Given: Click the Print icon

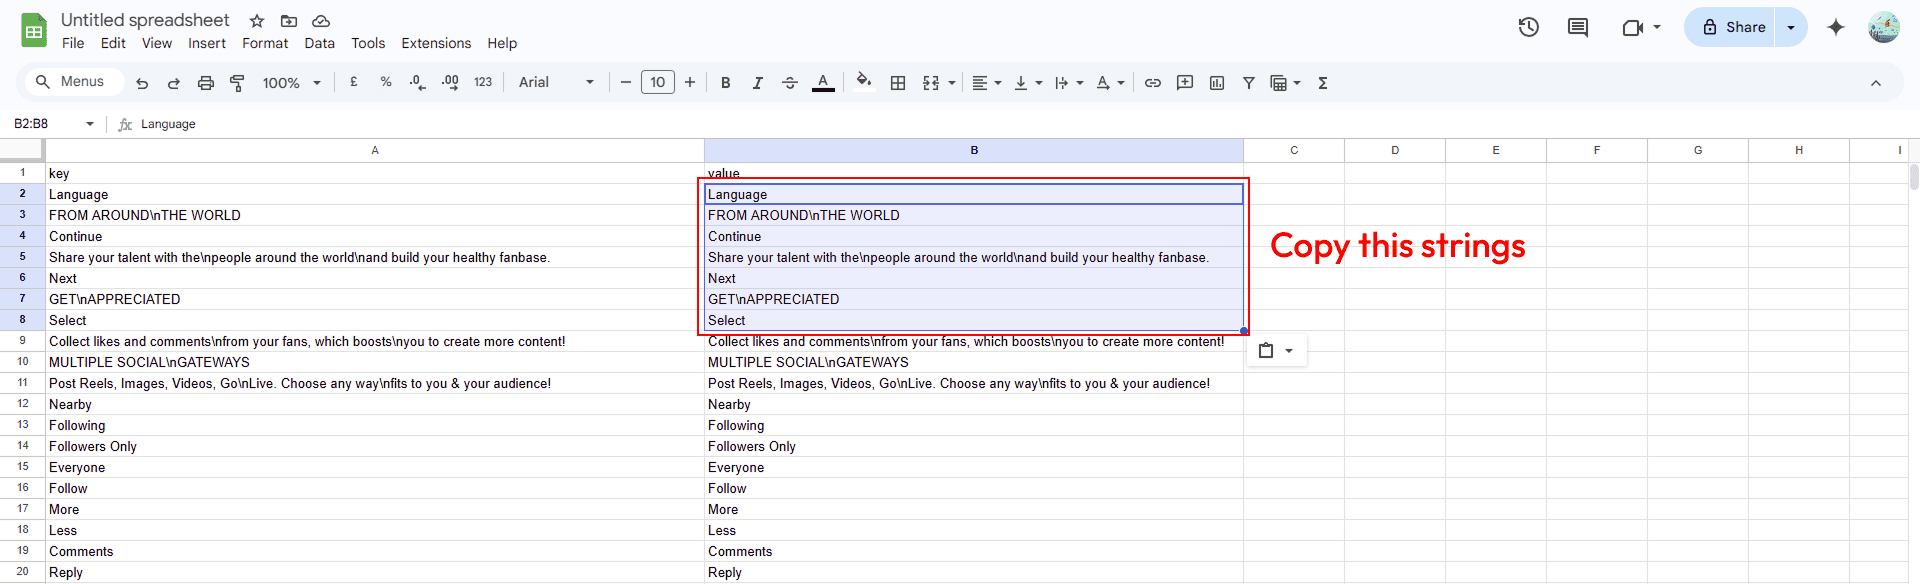Looking at the screenshot, I should point(206,83).
